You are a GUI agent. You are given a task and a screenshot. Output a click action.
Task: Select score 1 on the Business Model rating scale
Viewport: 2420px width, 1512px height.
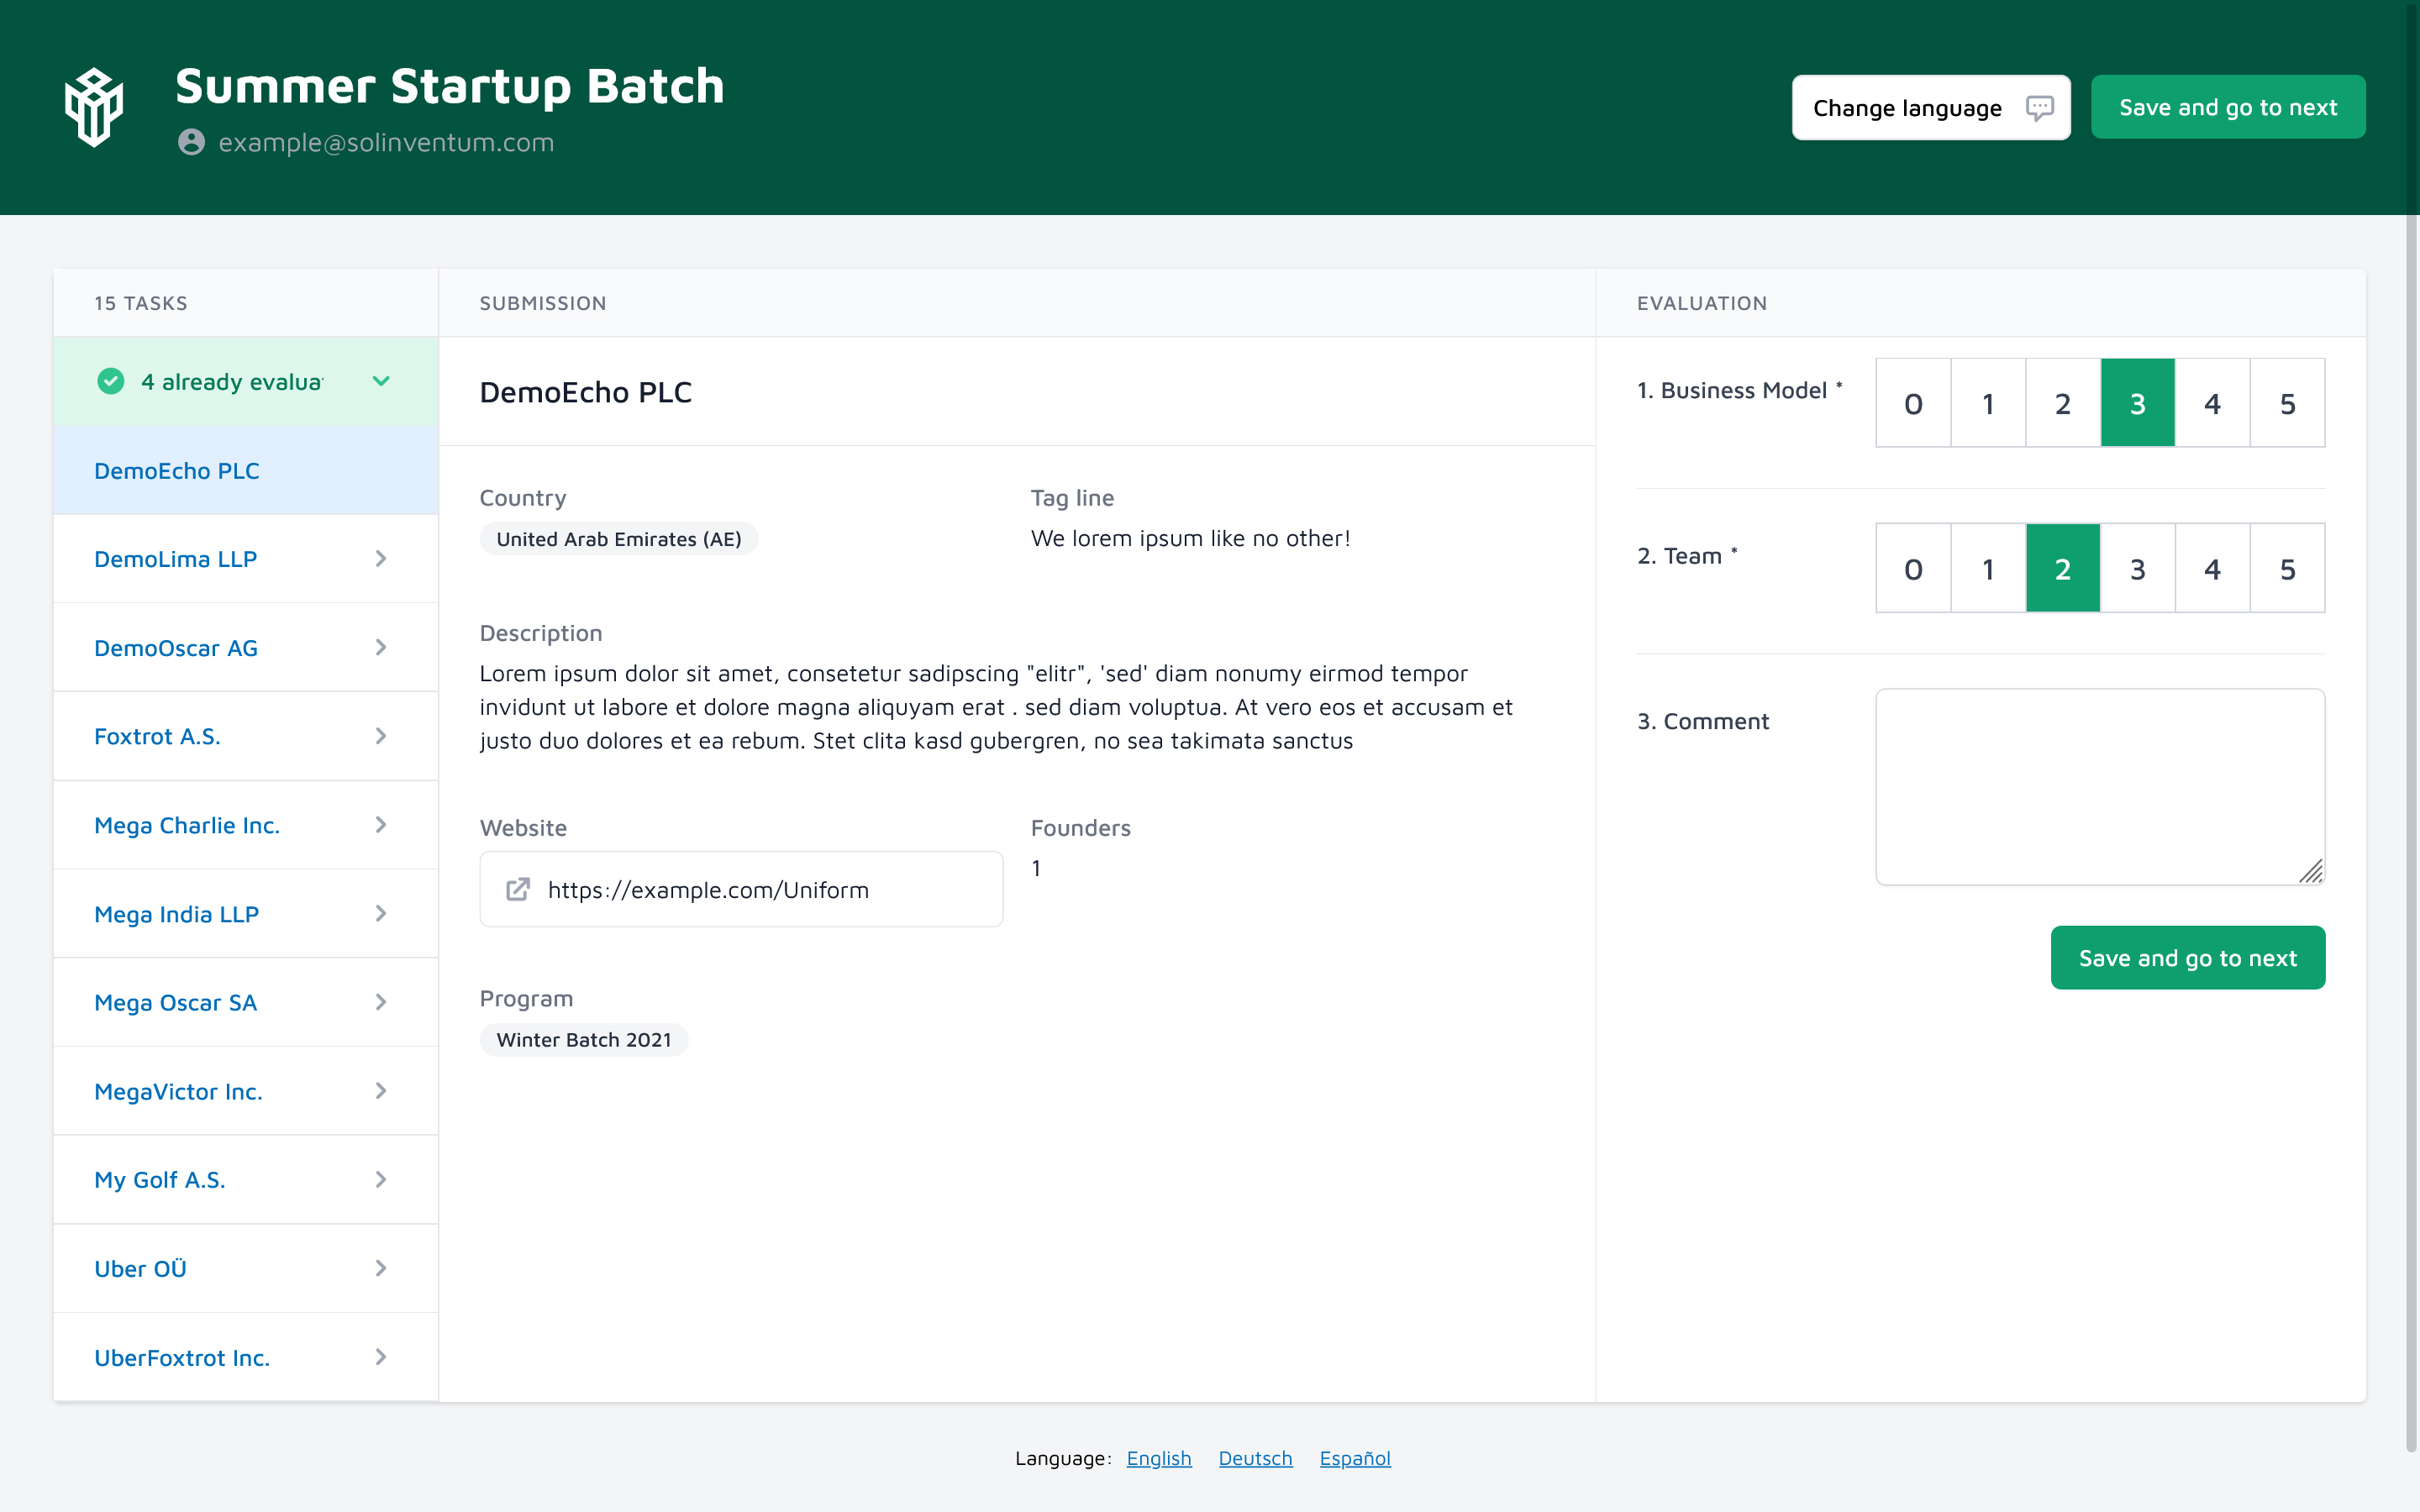pos(1987,402)
